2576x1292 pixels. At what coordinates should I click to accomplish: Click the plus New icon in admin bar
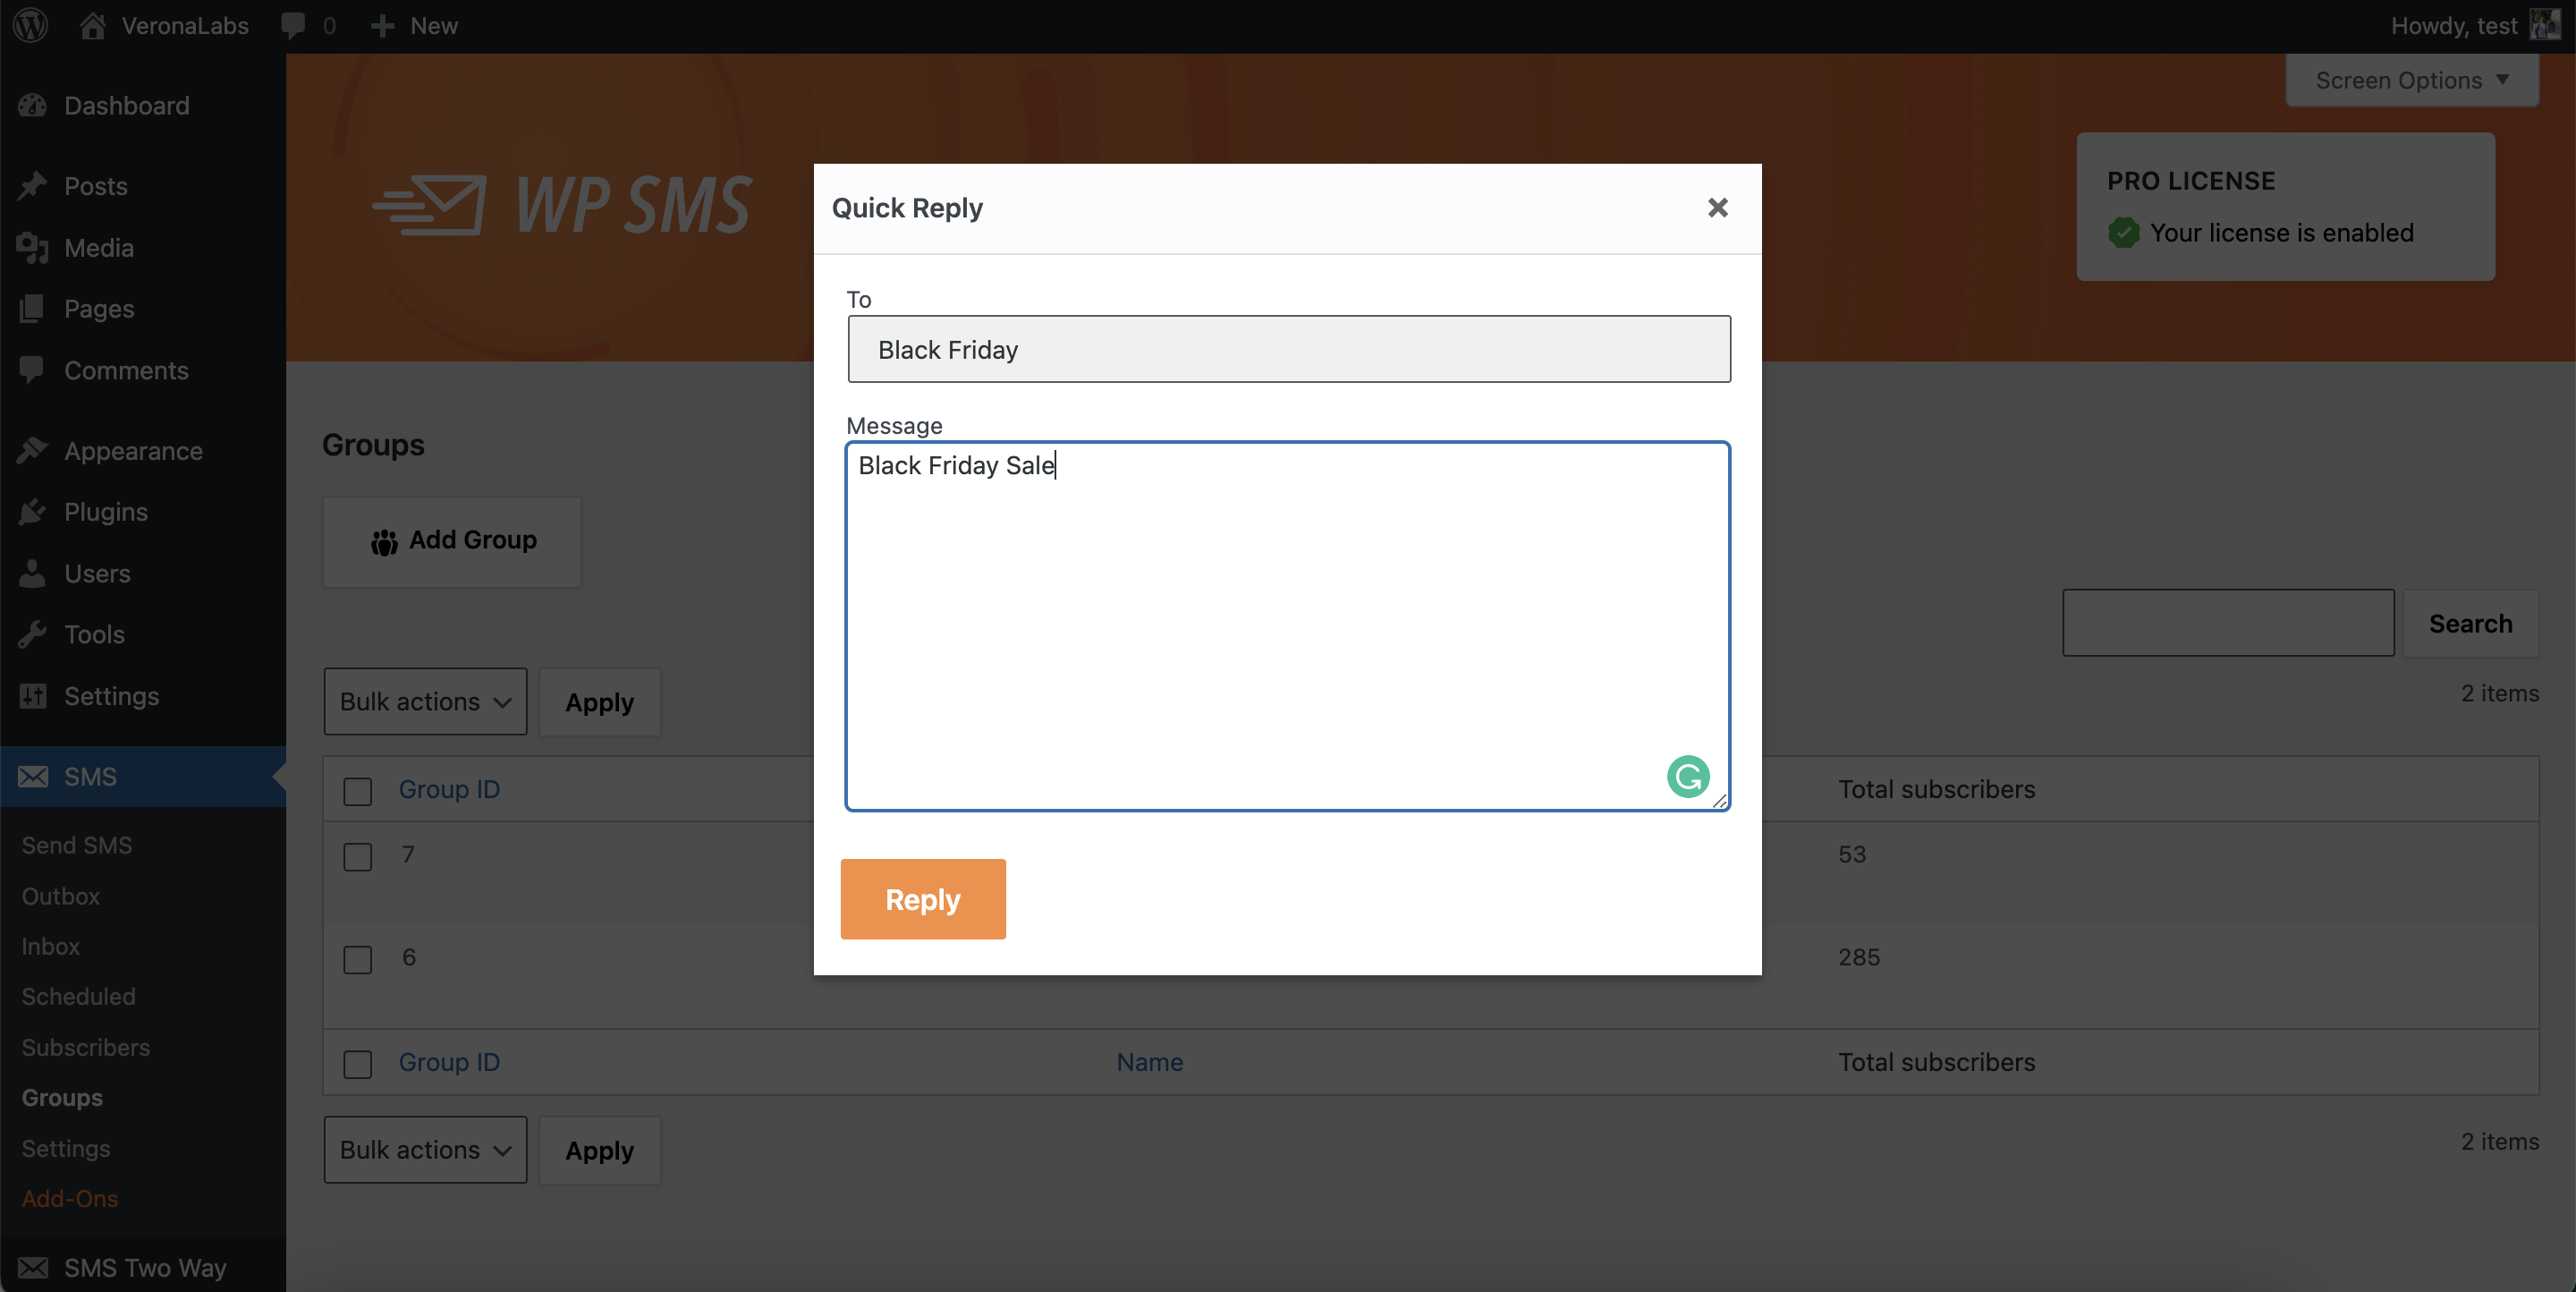[x=382, y=26]
